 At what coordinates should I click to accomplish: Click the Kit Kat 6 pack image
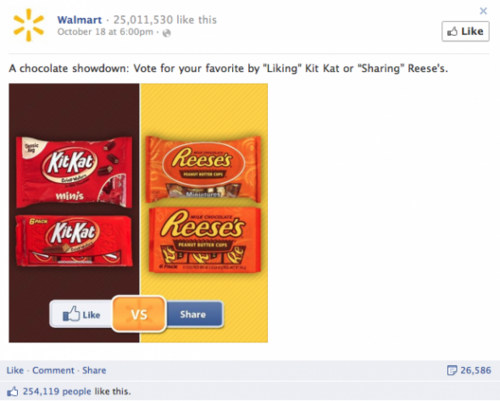(x=74, y=241)
